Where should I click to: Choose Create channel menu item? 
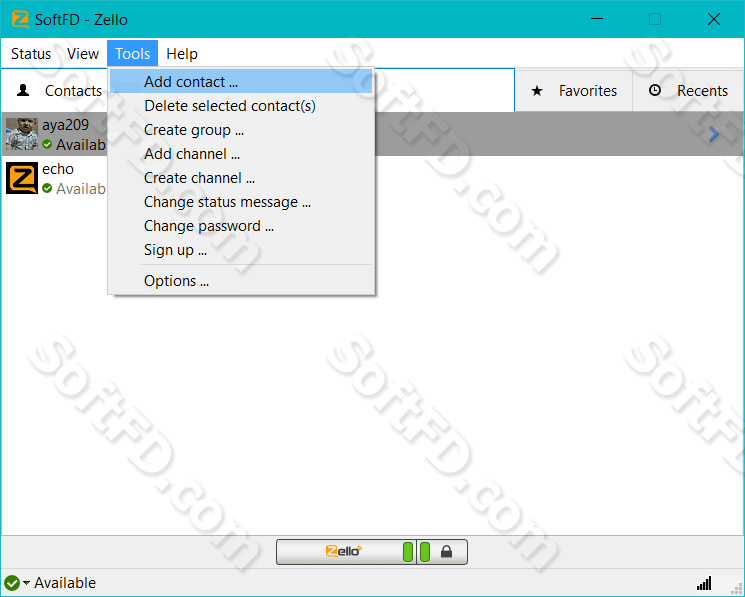click(241, 178)
